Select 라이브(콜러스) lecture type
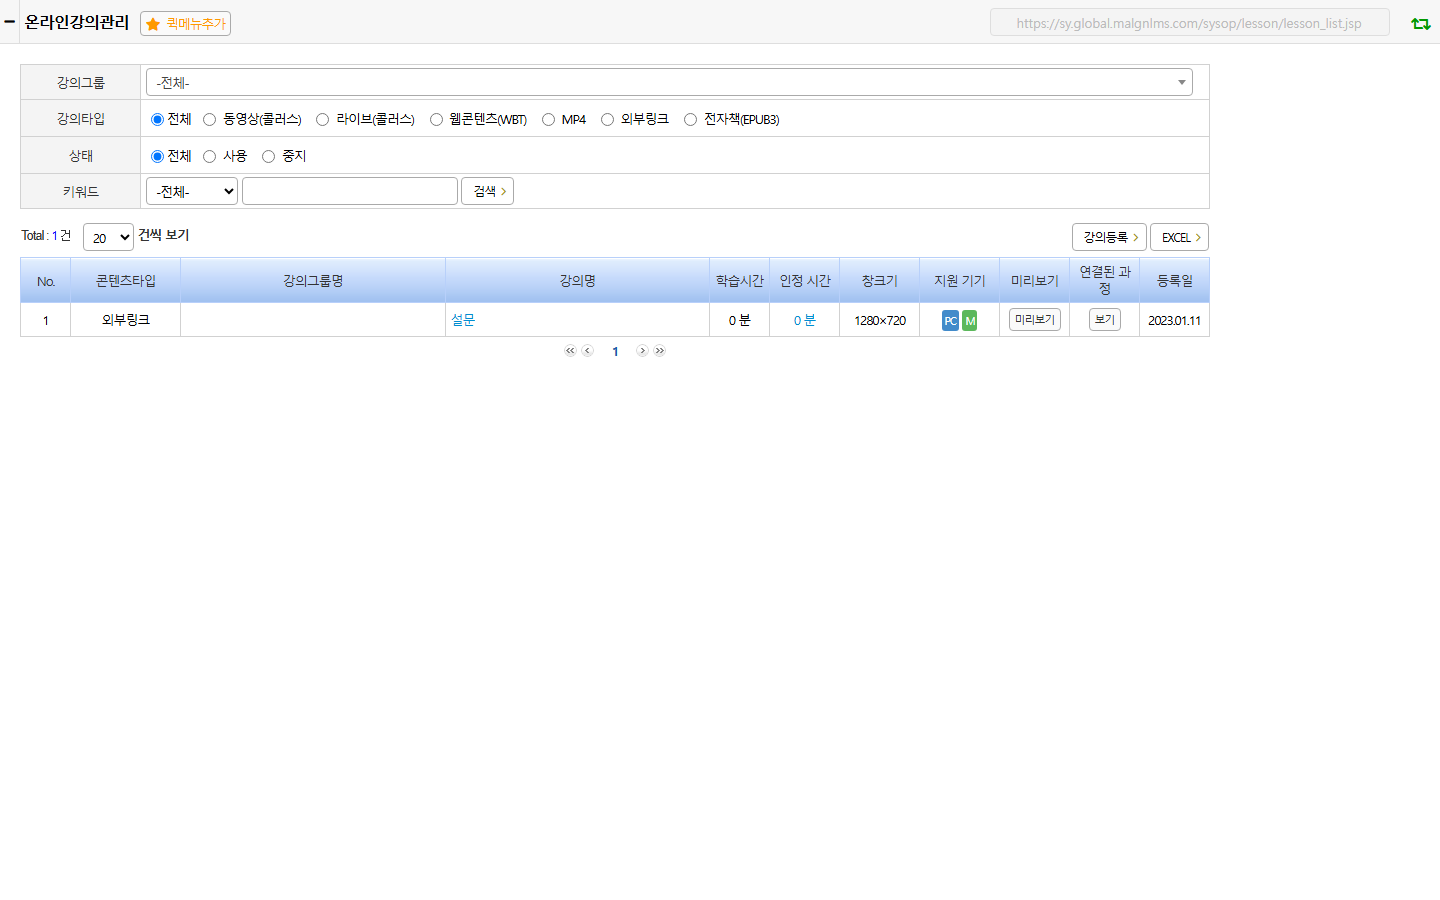This screenshot has width=1440, height=900. coord(322,119)
